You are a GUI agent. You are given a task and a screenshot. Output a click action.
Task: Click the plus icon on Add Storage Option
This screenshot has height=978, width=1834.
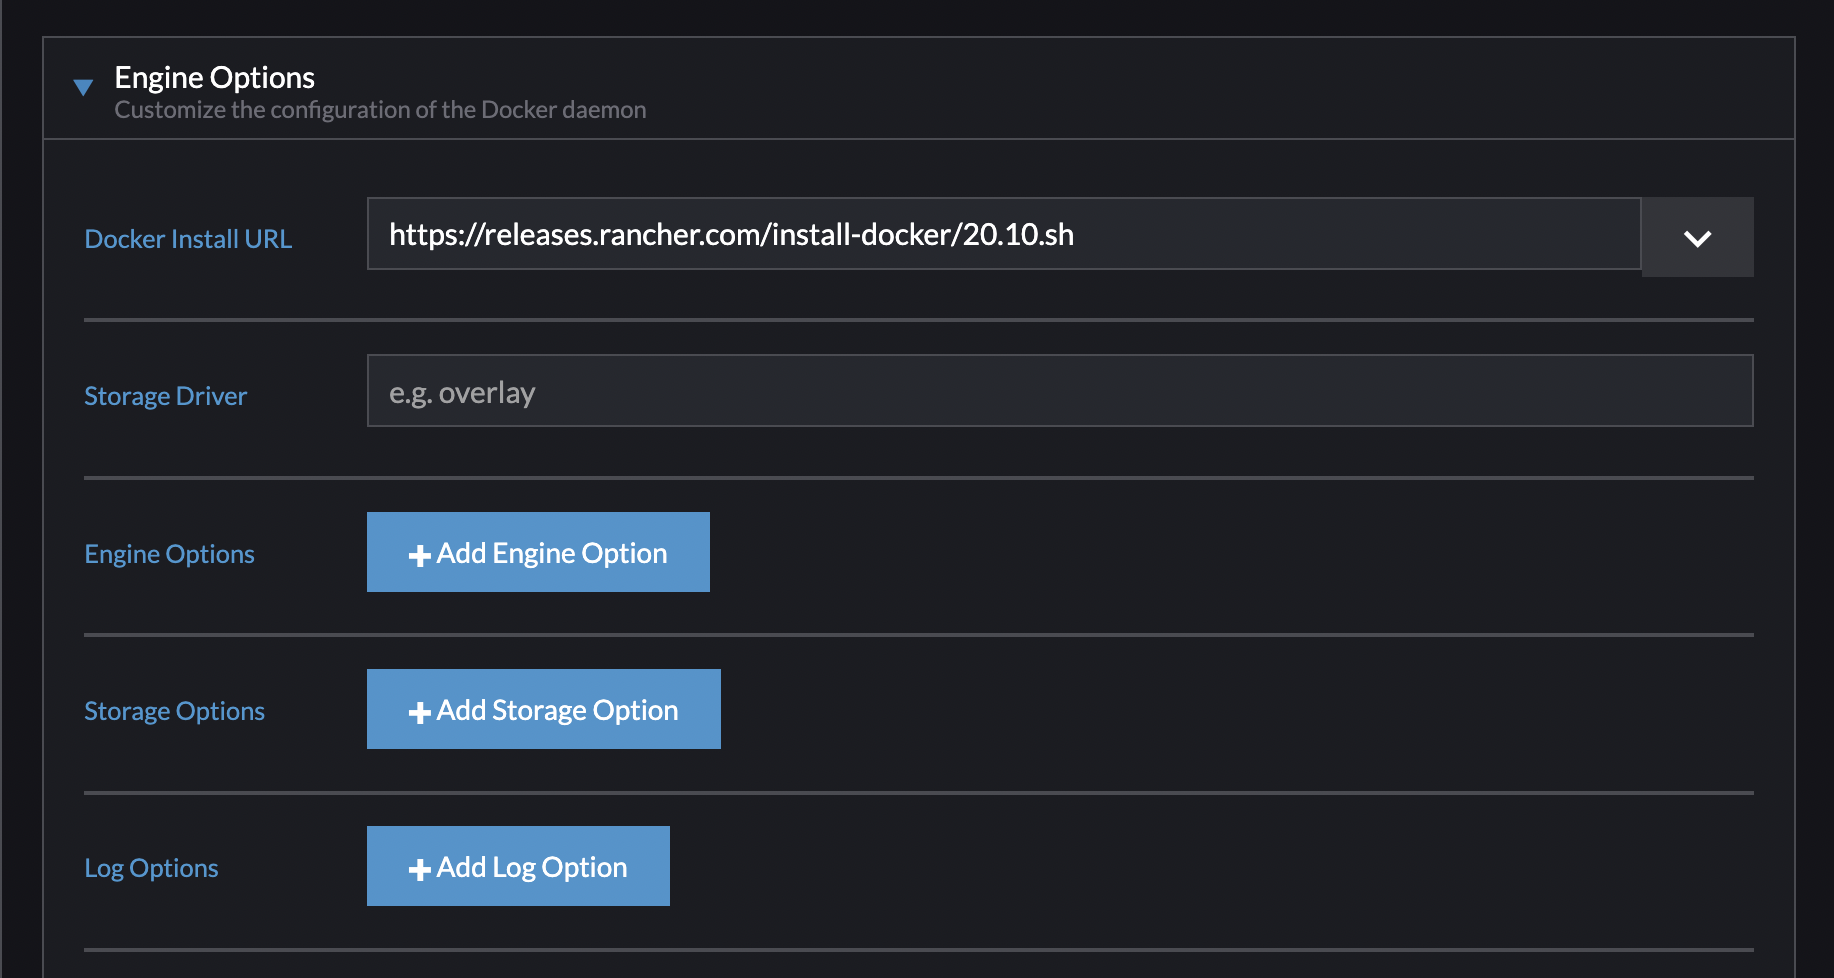pyautogui.click(x=420, y=710)
